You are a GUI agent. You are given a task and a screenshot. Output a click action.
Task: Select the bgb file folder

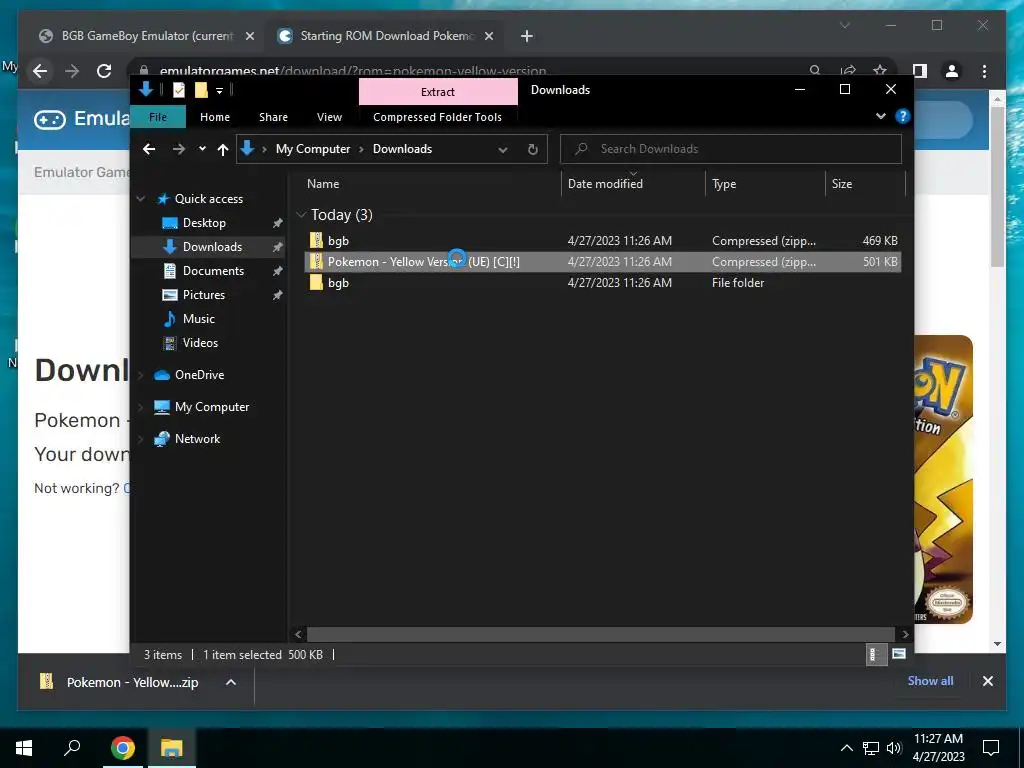(x=602, y=283)
